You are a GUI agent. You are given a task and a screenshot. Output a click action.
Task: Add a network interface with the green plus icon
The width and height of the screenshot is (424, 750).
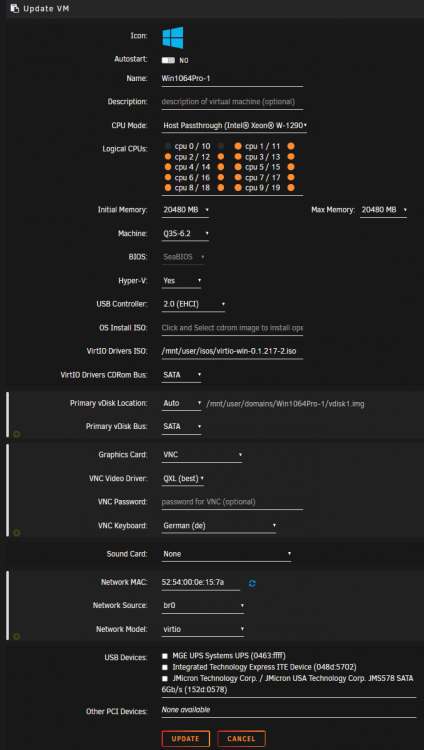click(x=17, y=636)
